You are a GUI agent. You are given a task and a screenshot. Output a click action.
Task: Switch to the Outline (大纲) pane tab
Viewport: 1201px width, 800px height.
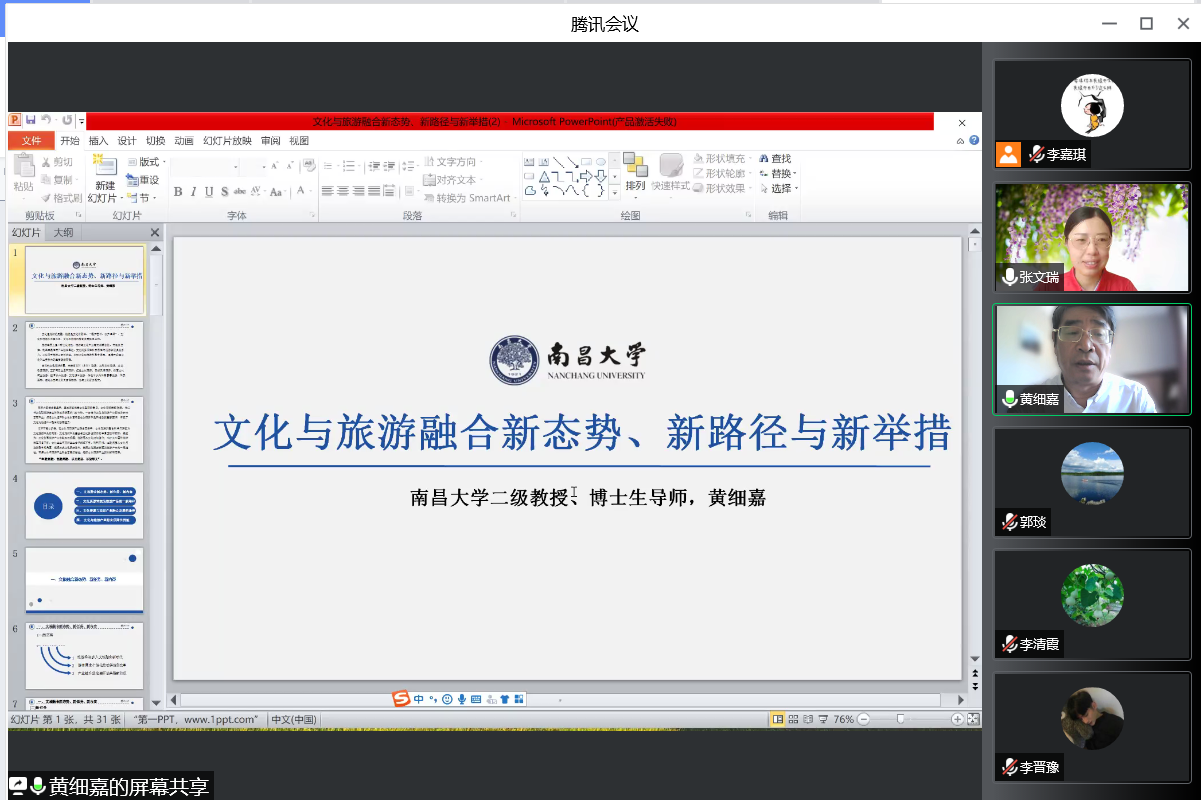pyautogui.click(x=63, y=233)
